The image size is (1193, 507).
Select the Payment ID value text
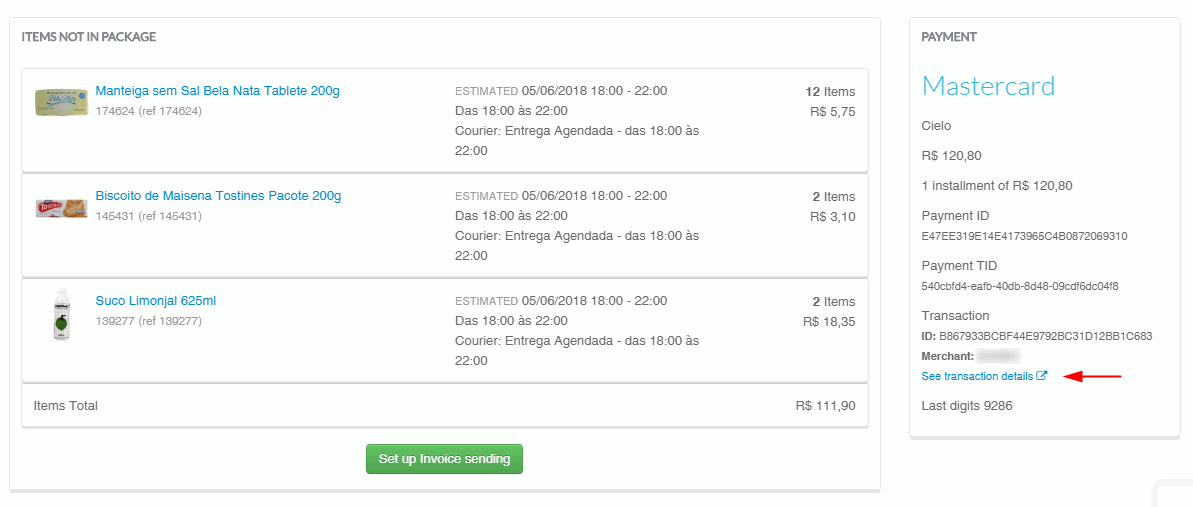click(x=1024, y=236)
